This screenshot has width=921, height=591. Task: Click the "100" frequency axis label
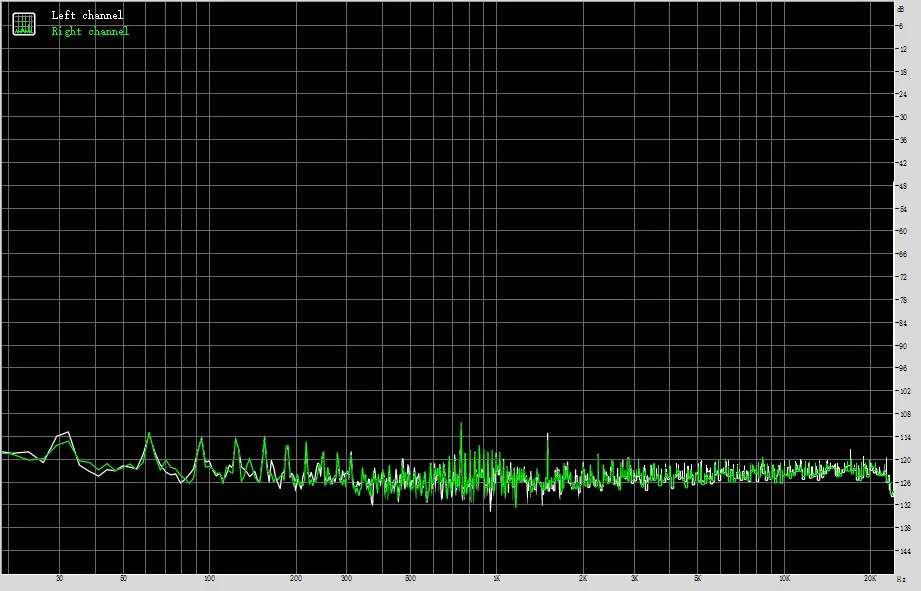point(209,579)
